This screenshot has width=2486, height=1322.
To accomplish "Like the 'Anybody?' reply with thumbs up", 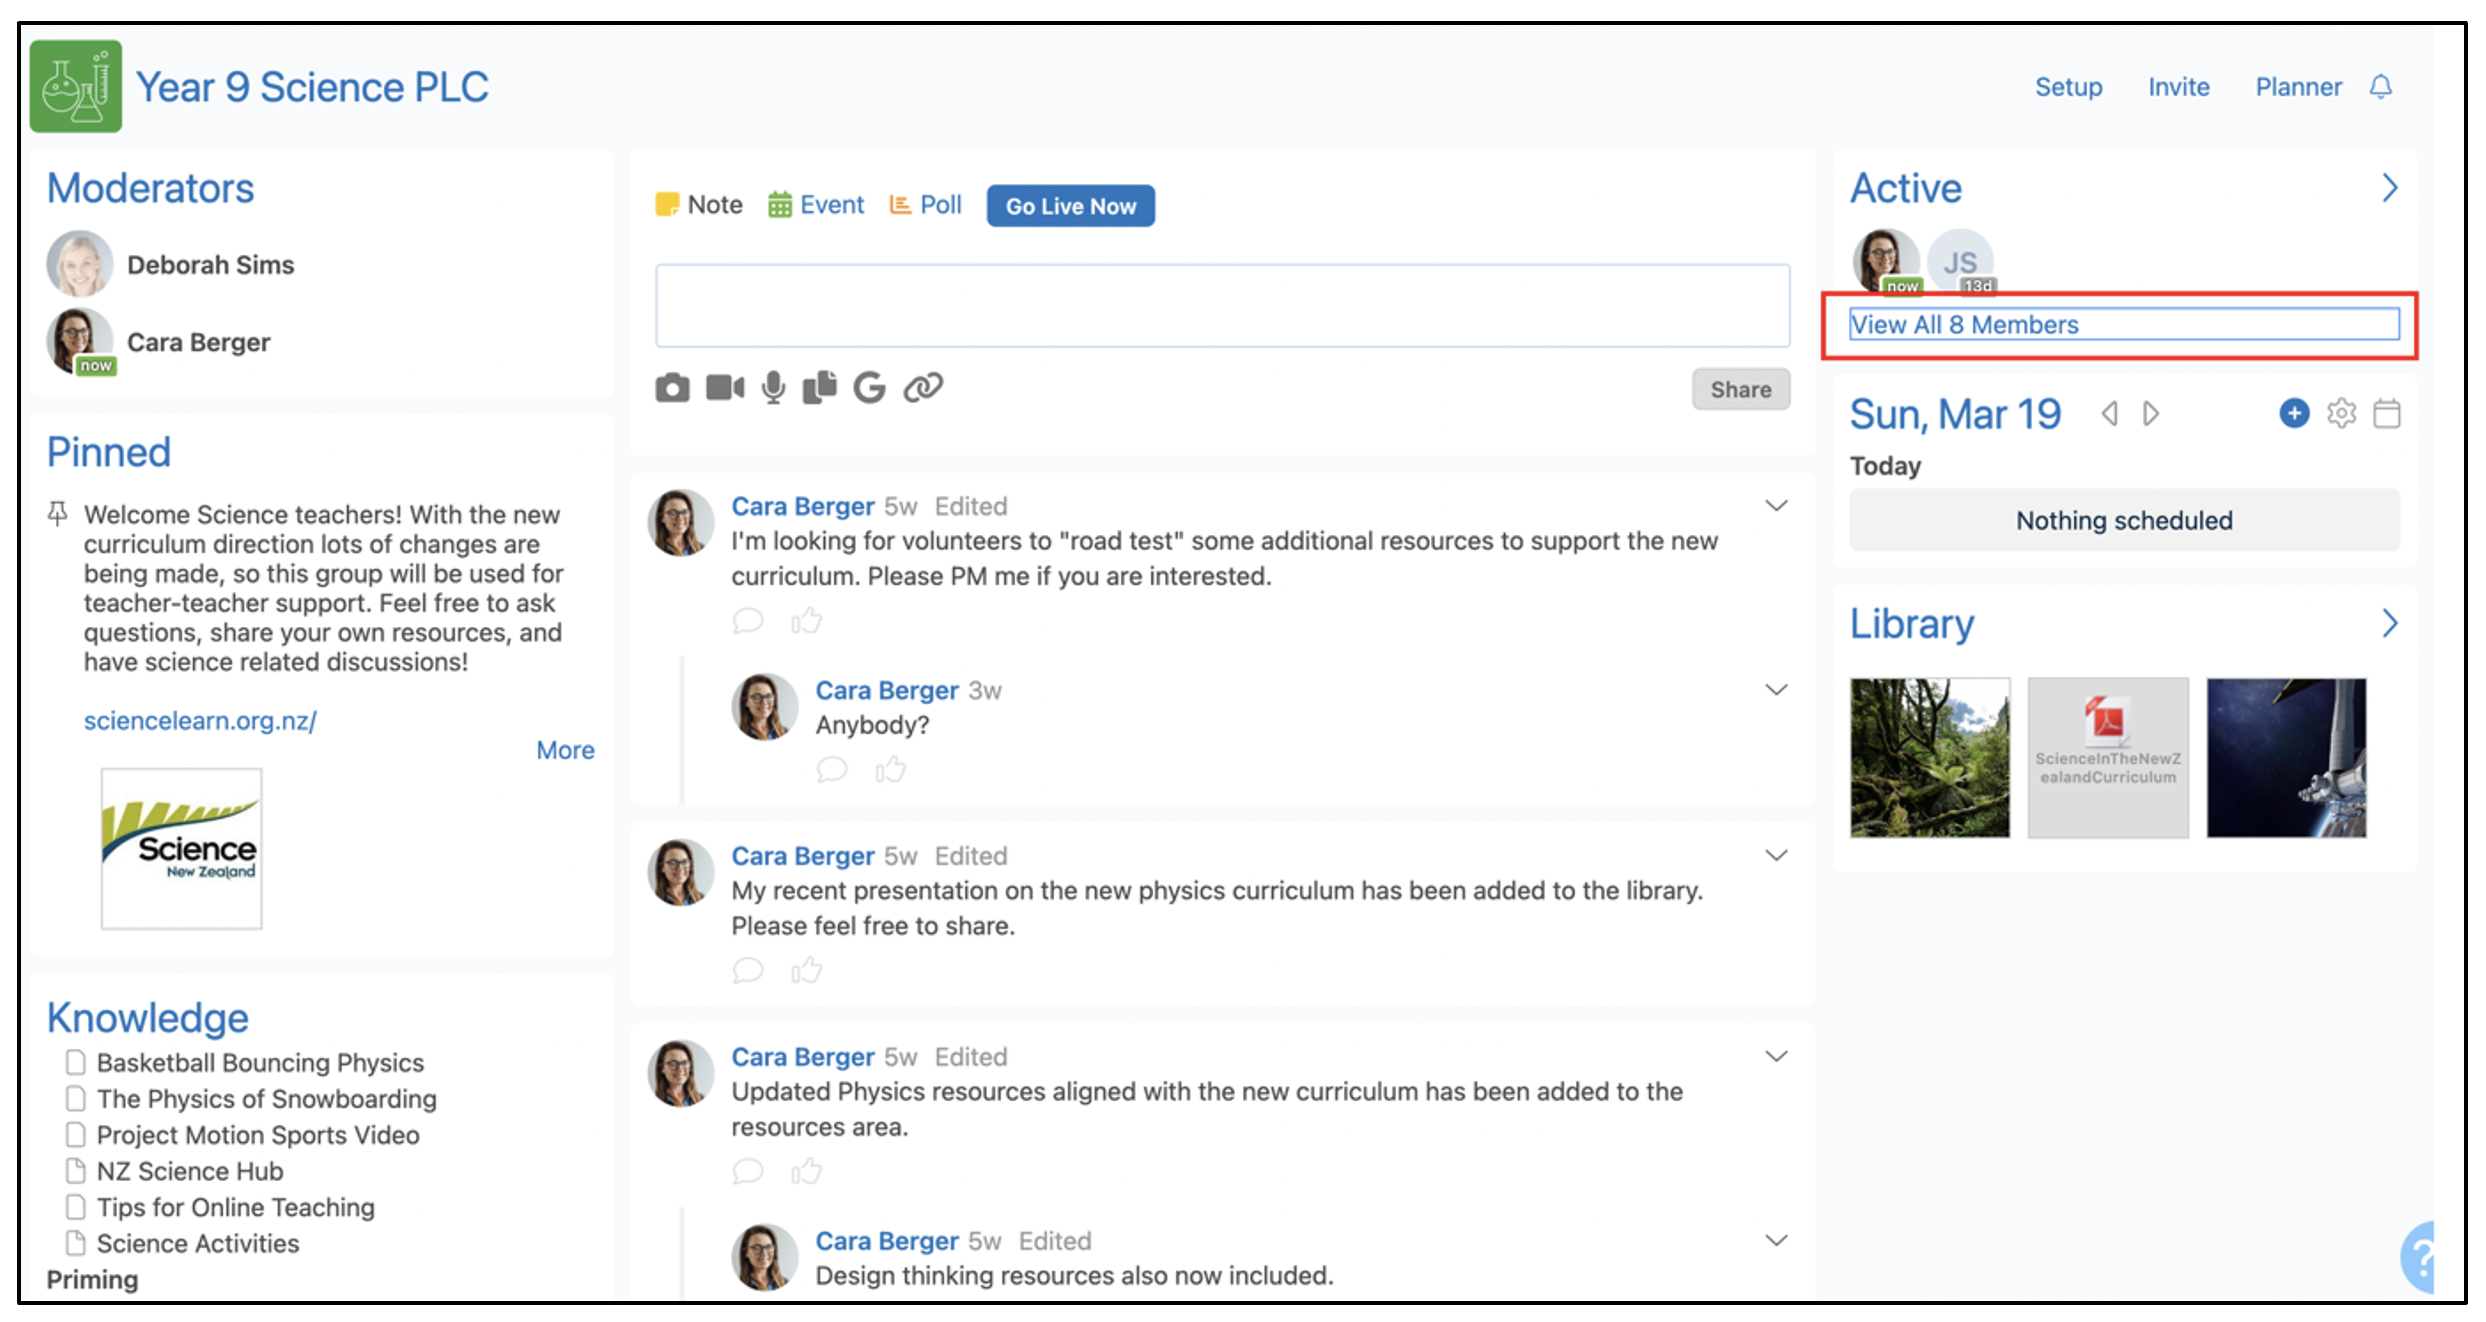I will tap(890, 769).
